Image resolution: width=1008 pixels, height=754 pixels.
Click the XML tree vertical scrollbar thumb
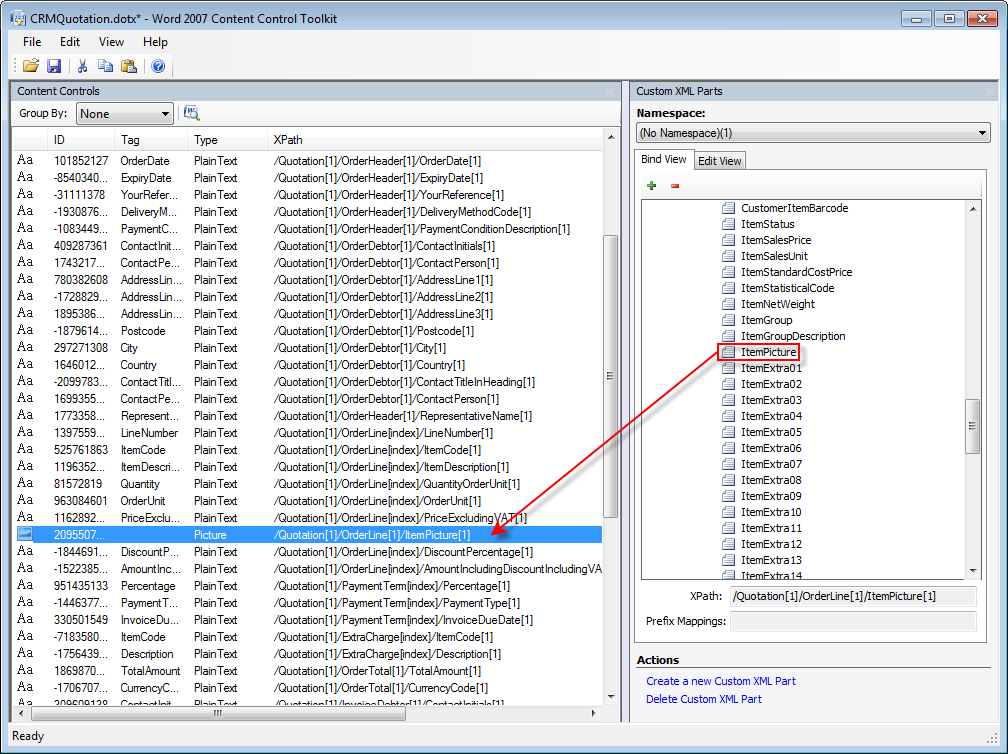[973, 426]
